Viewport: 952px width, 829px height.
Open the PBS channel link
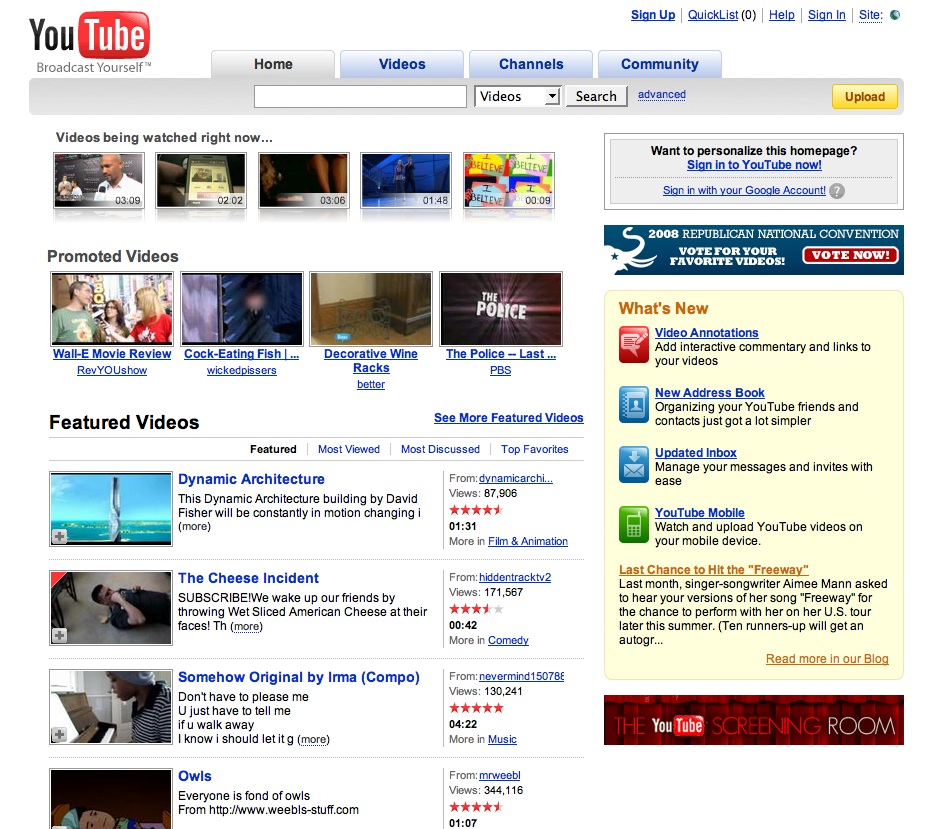(x=500, y=370)
